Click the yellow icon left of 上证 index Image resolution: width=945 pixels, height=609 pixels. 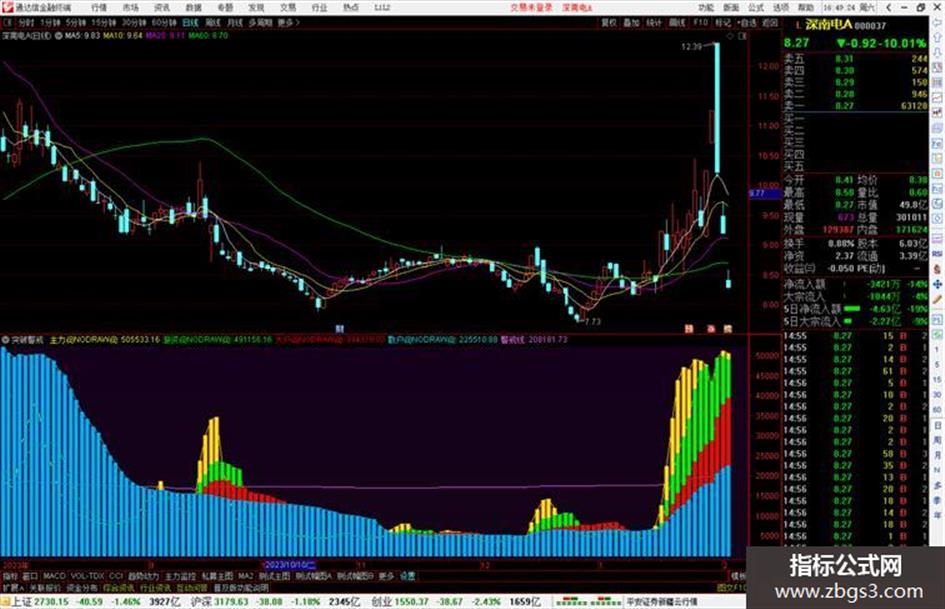(x=5, y=602)
